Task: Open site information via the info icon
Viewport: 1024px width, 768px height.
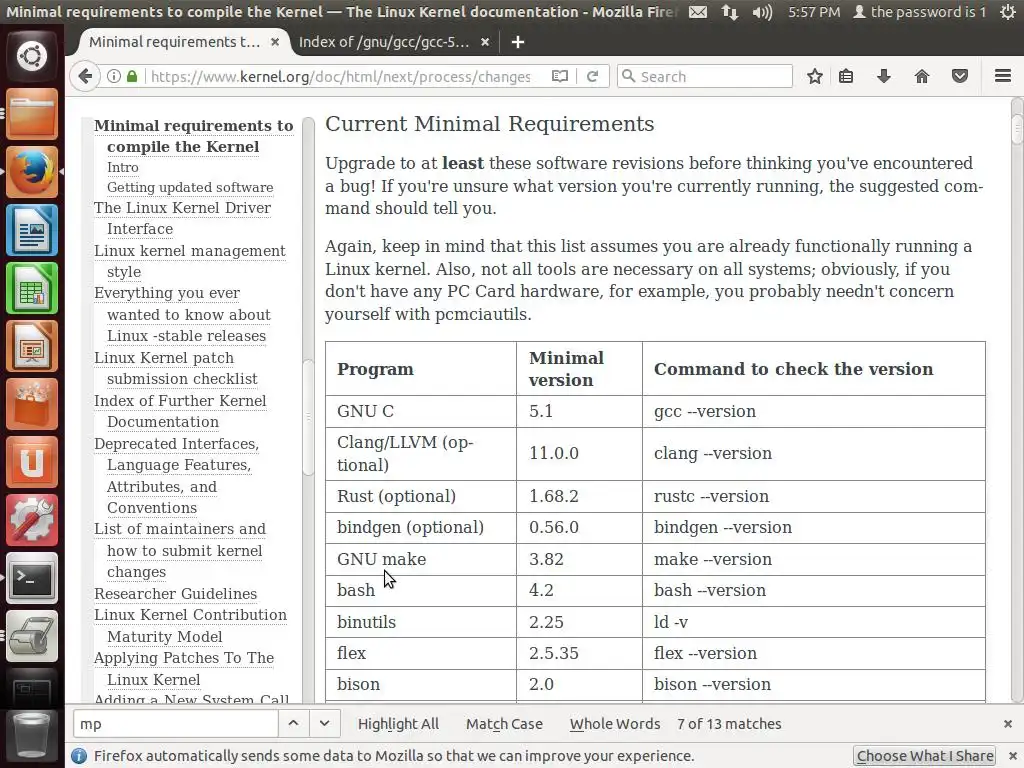Action: [114, 76]
